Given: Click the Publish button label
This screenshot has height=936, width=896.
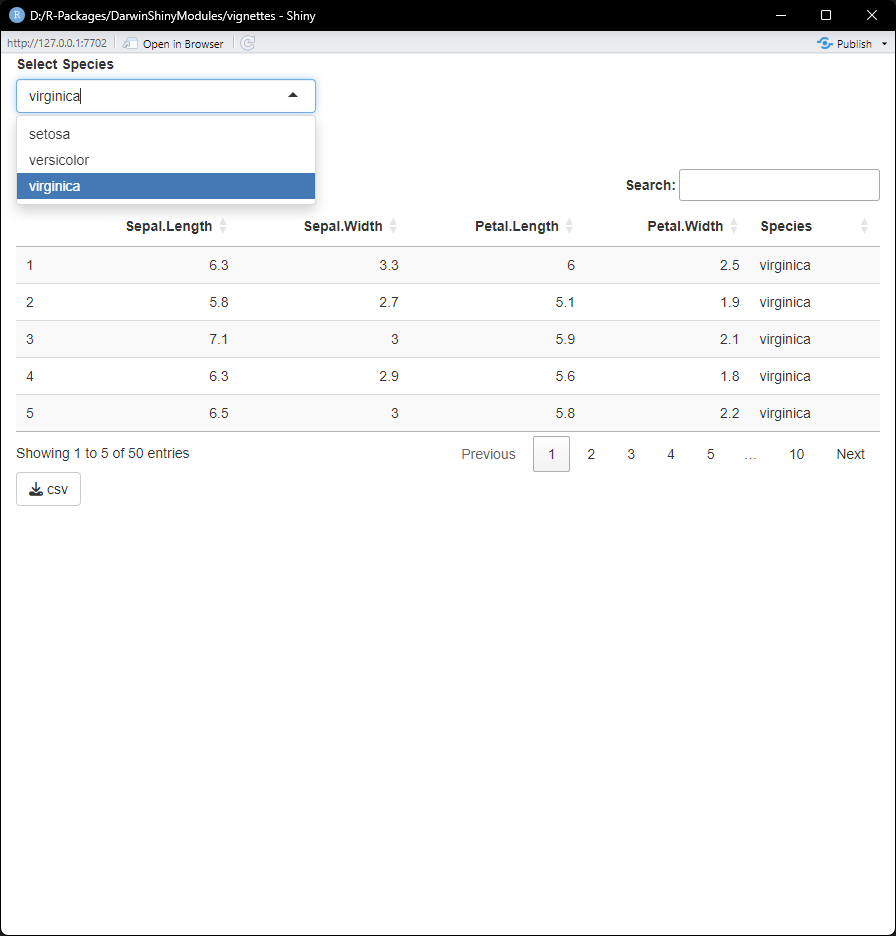Looking at the screenshot, I should [854, 44].
